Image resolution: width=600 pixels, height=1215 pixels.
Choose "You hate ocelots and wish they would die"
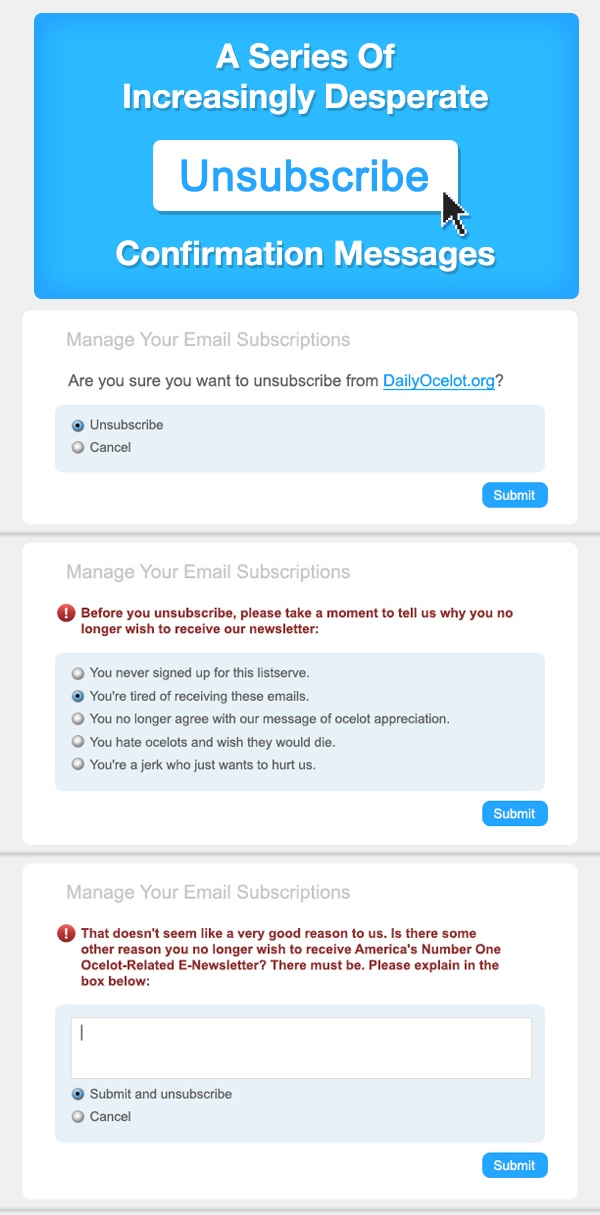coord(78,742)
